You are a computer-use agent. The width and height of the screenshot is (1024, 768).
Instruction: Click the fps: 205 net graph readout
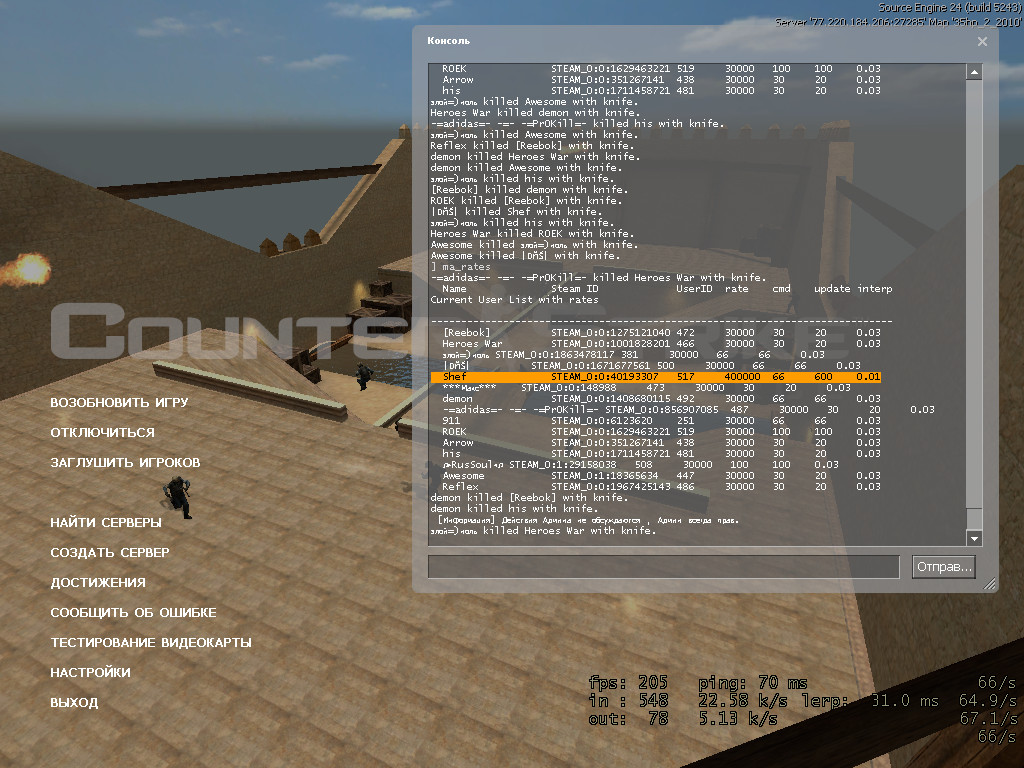[x=628, y=683]
